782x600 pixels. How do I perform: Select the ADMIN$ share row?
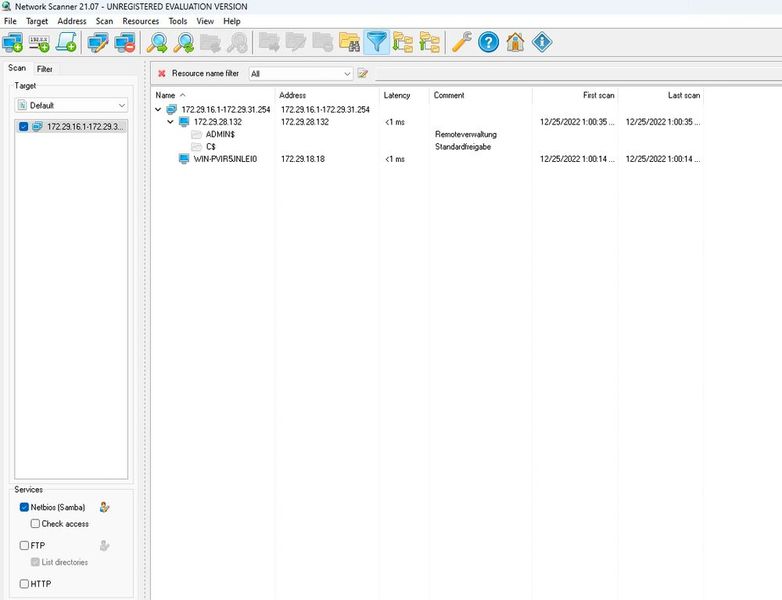click(220, 134)
